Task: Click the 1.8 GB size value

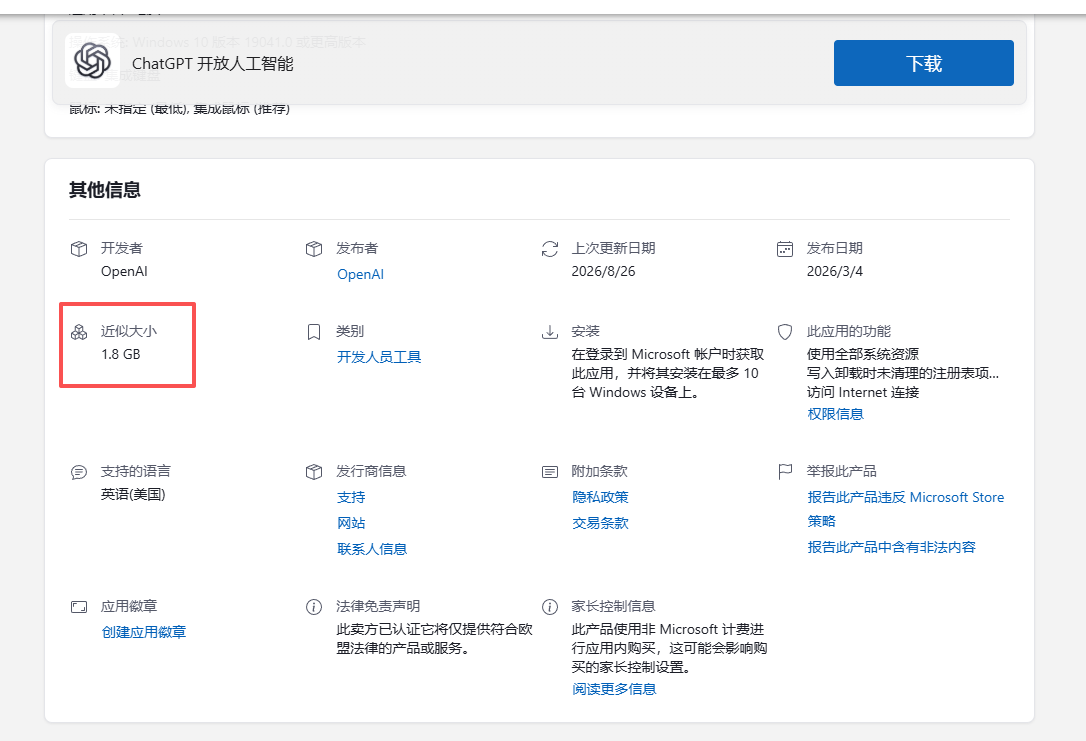Action: (121, 354)
